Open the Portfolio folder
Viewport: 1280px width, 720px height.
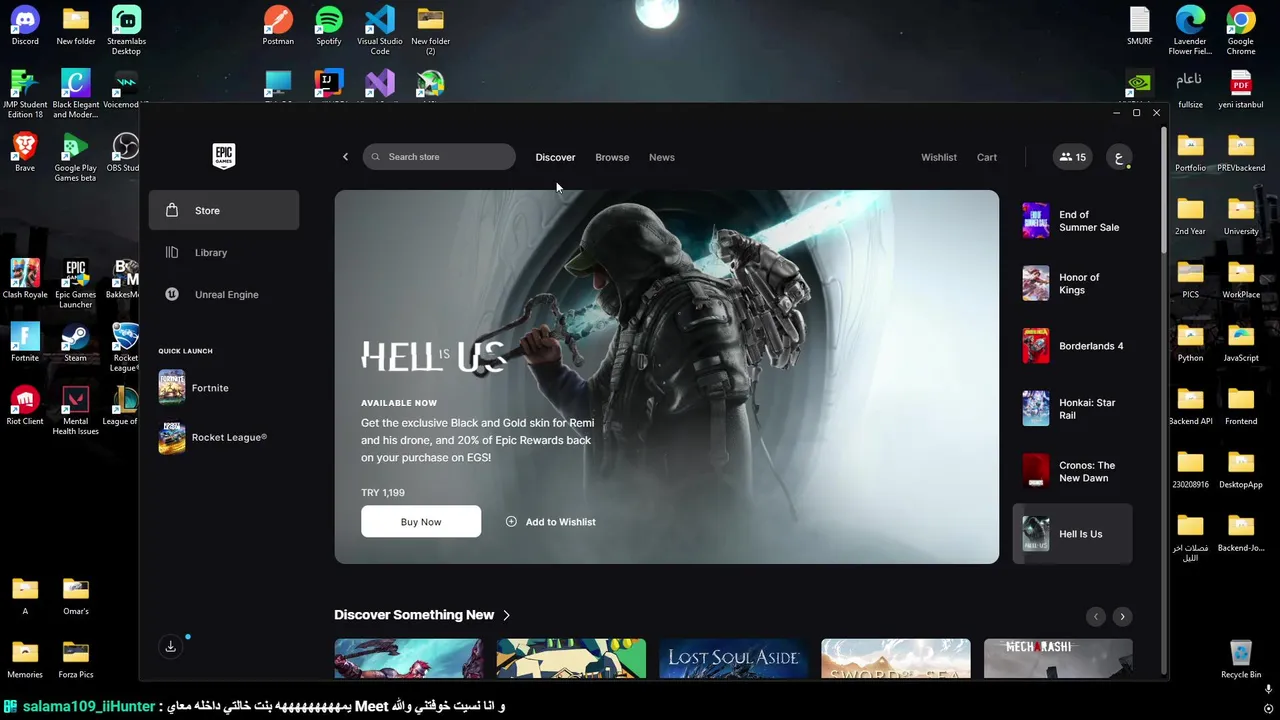pos(1190,152)
